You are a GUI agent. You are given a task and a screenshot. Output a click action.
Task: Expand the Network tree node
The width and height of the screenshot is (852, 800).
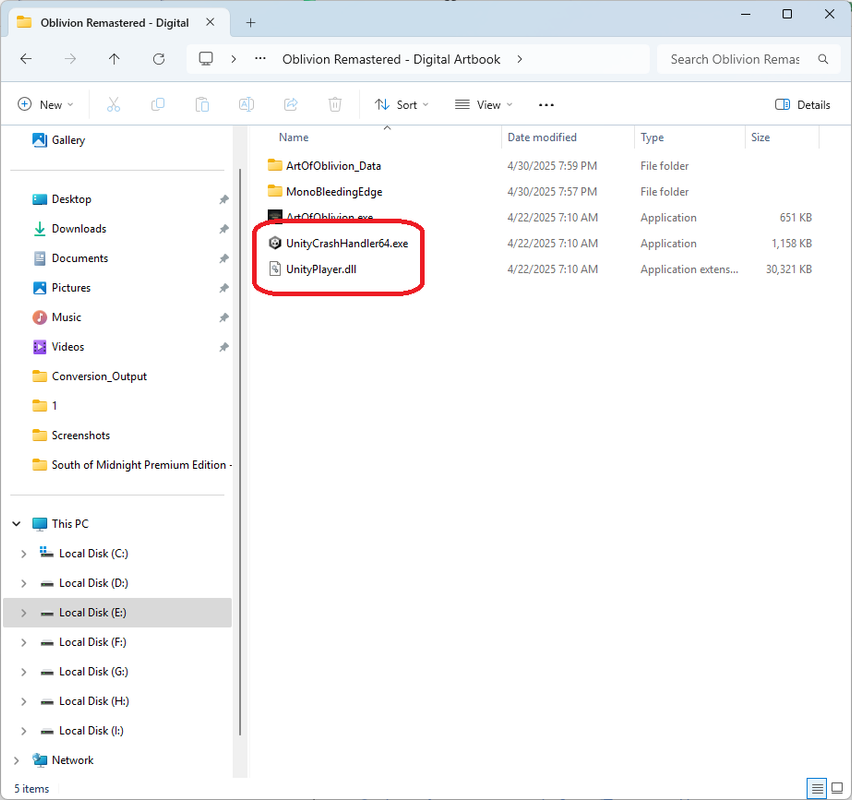click(x=16, y=760)
